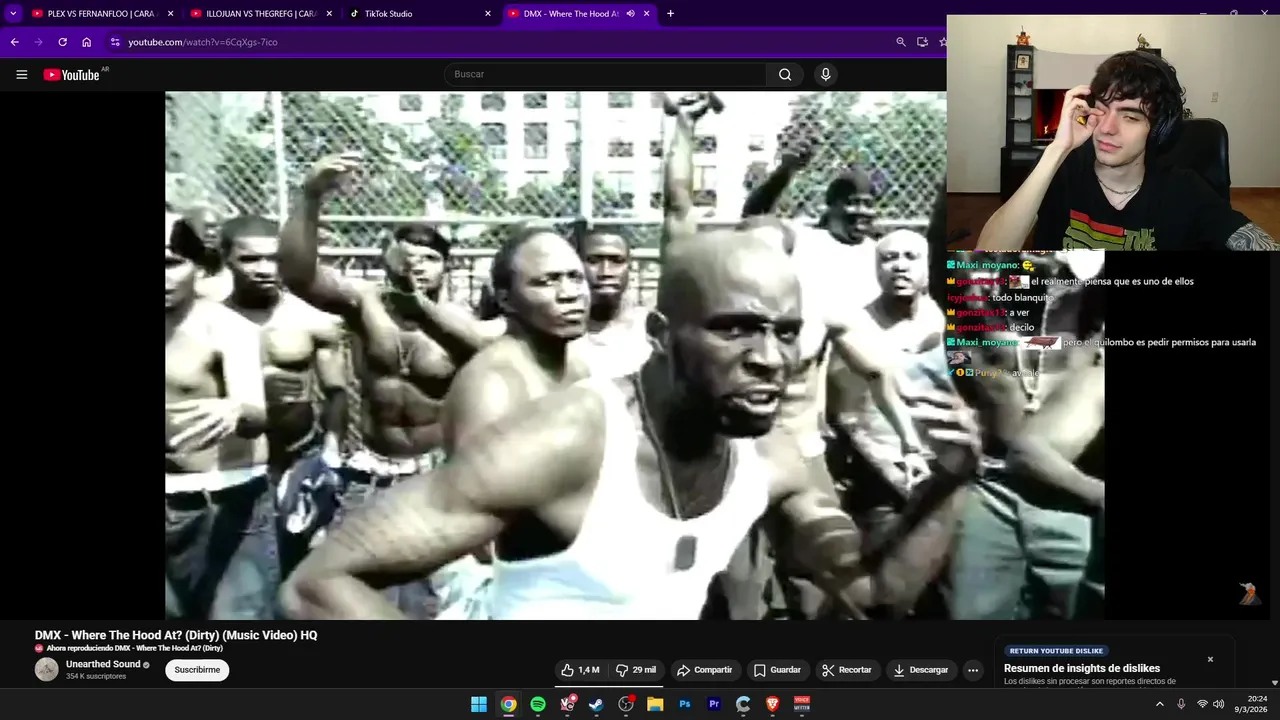The image size is (1280, 720).
Task: Show hidden system tray icons
Action: click(x=1160, y=704)
